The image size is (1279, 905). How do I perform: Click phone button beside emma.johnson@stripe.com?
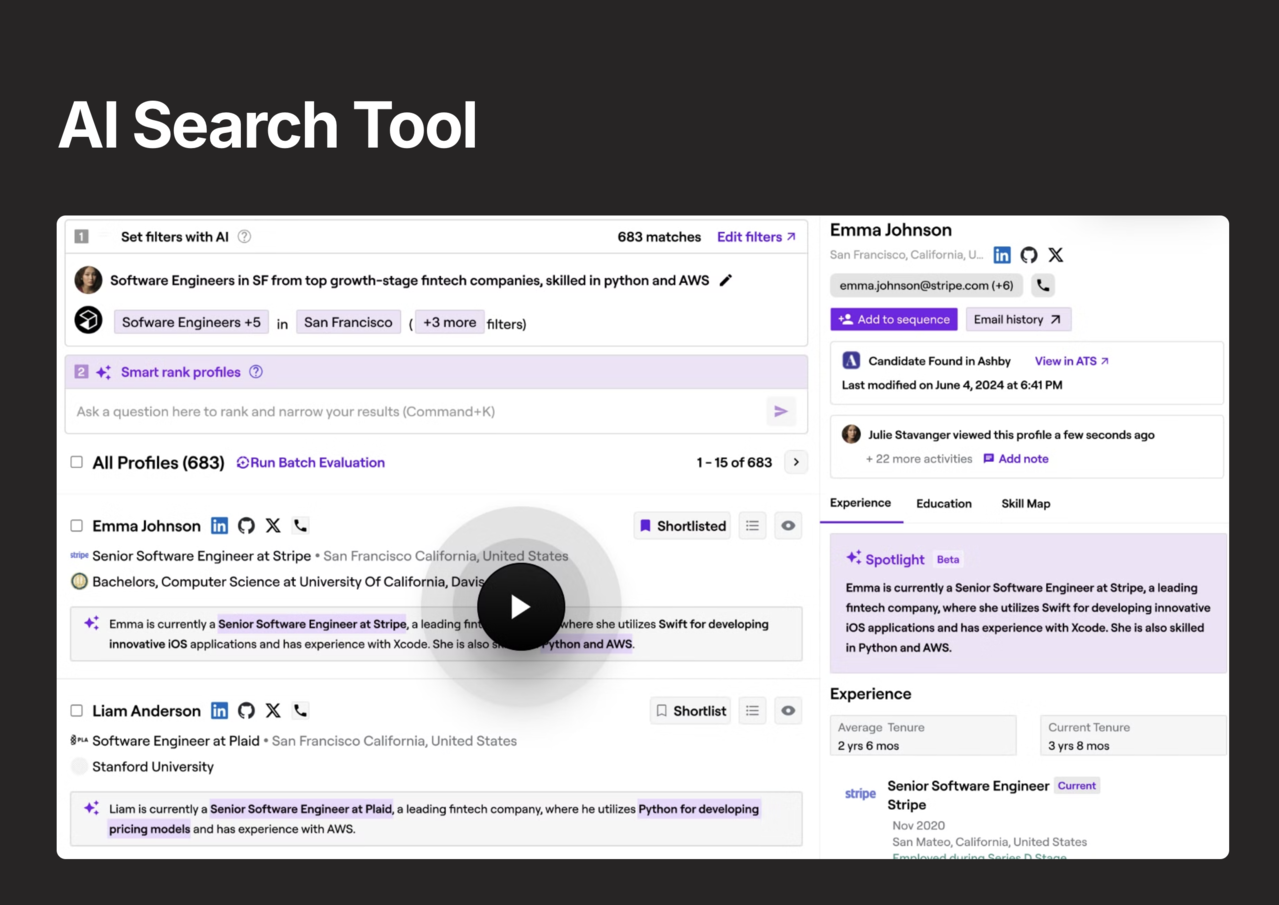[x=1043, y=285]
